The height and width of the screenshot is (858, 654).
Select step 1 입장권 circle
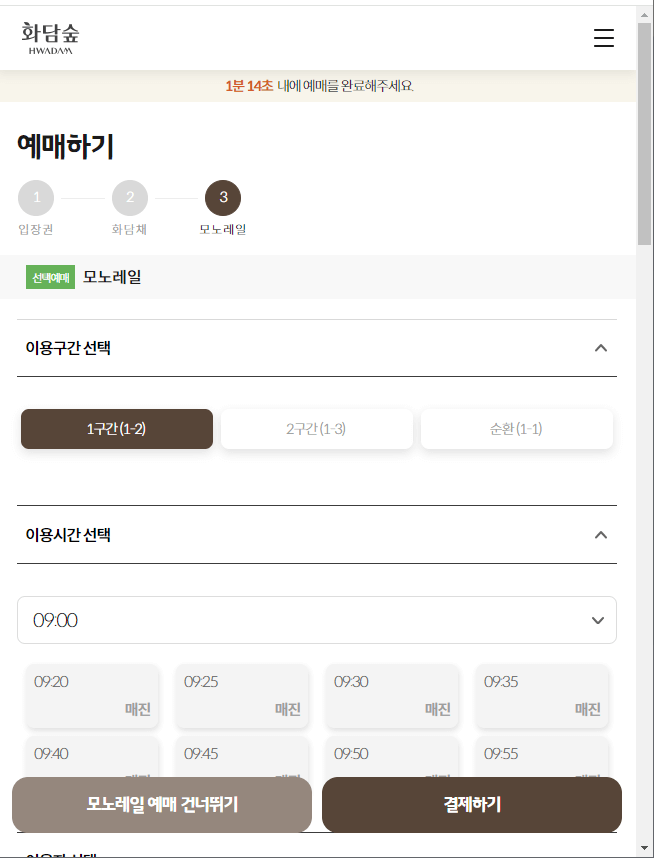[x=36, y=197]
